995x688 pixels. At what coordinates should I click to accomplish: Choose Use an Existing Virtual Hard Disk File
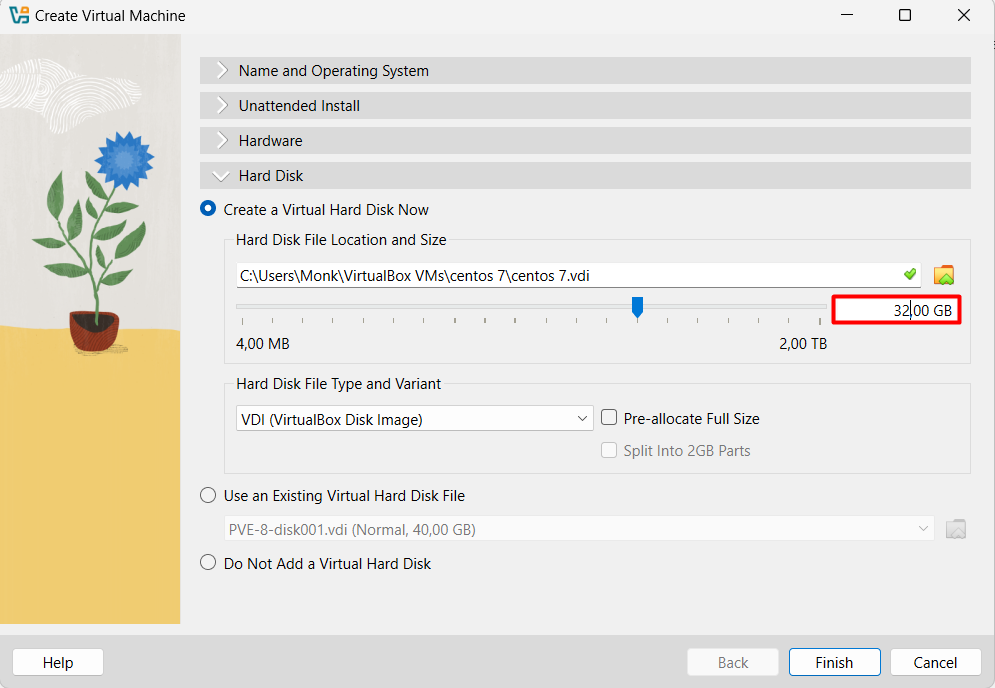click(208, 496)
